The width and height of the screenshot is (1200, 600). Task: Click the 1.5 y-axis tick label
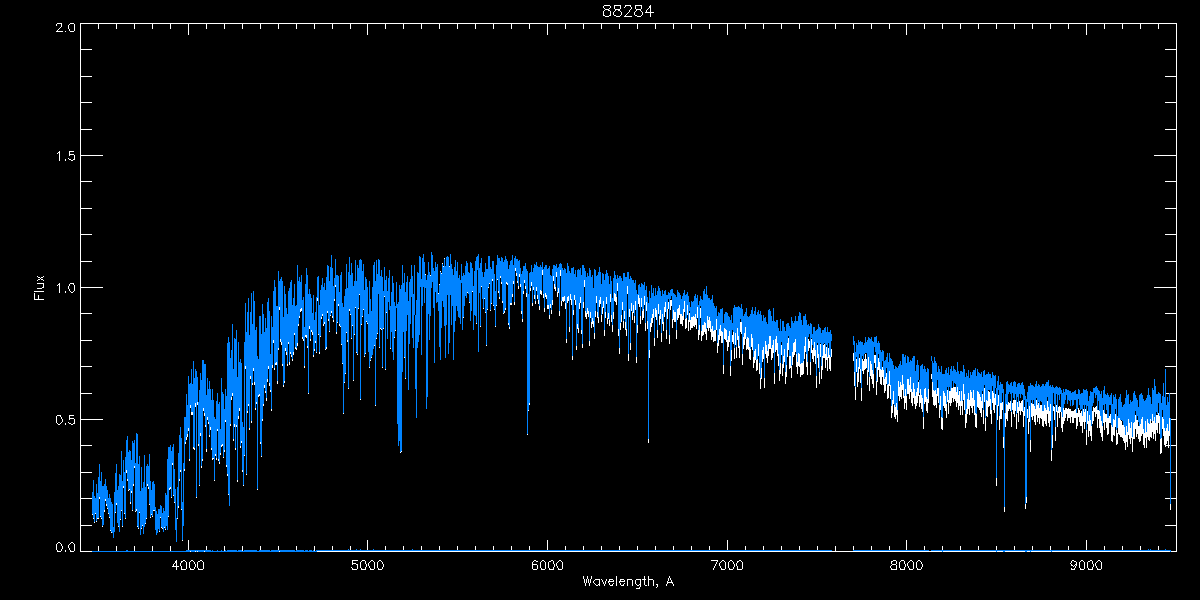click(64, 157)
